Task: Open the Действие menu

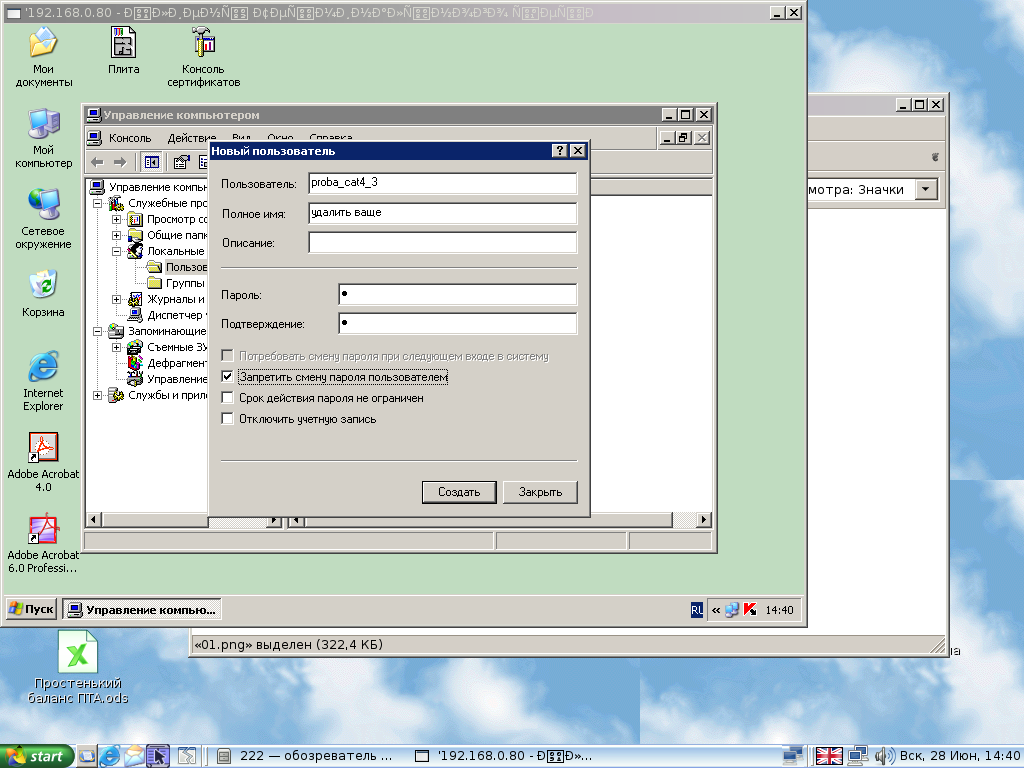Action: [191, 138]
